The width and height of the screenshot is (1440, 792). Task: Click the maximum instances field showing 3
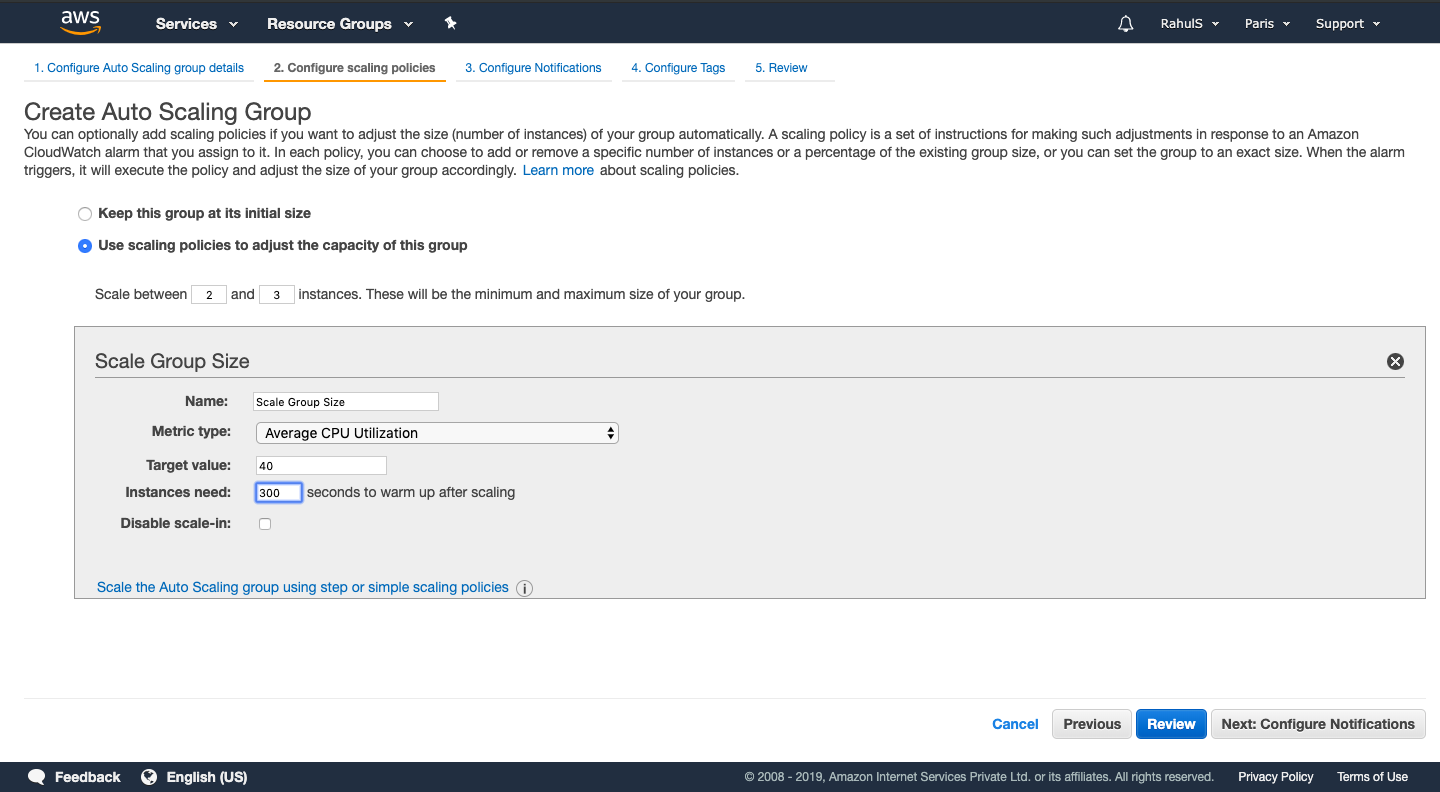[x=276, y=294]
